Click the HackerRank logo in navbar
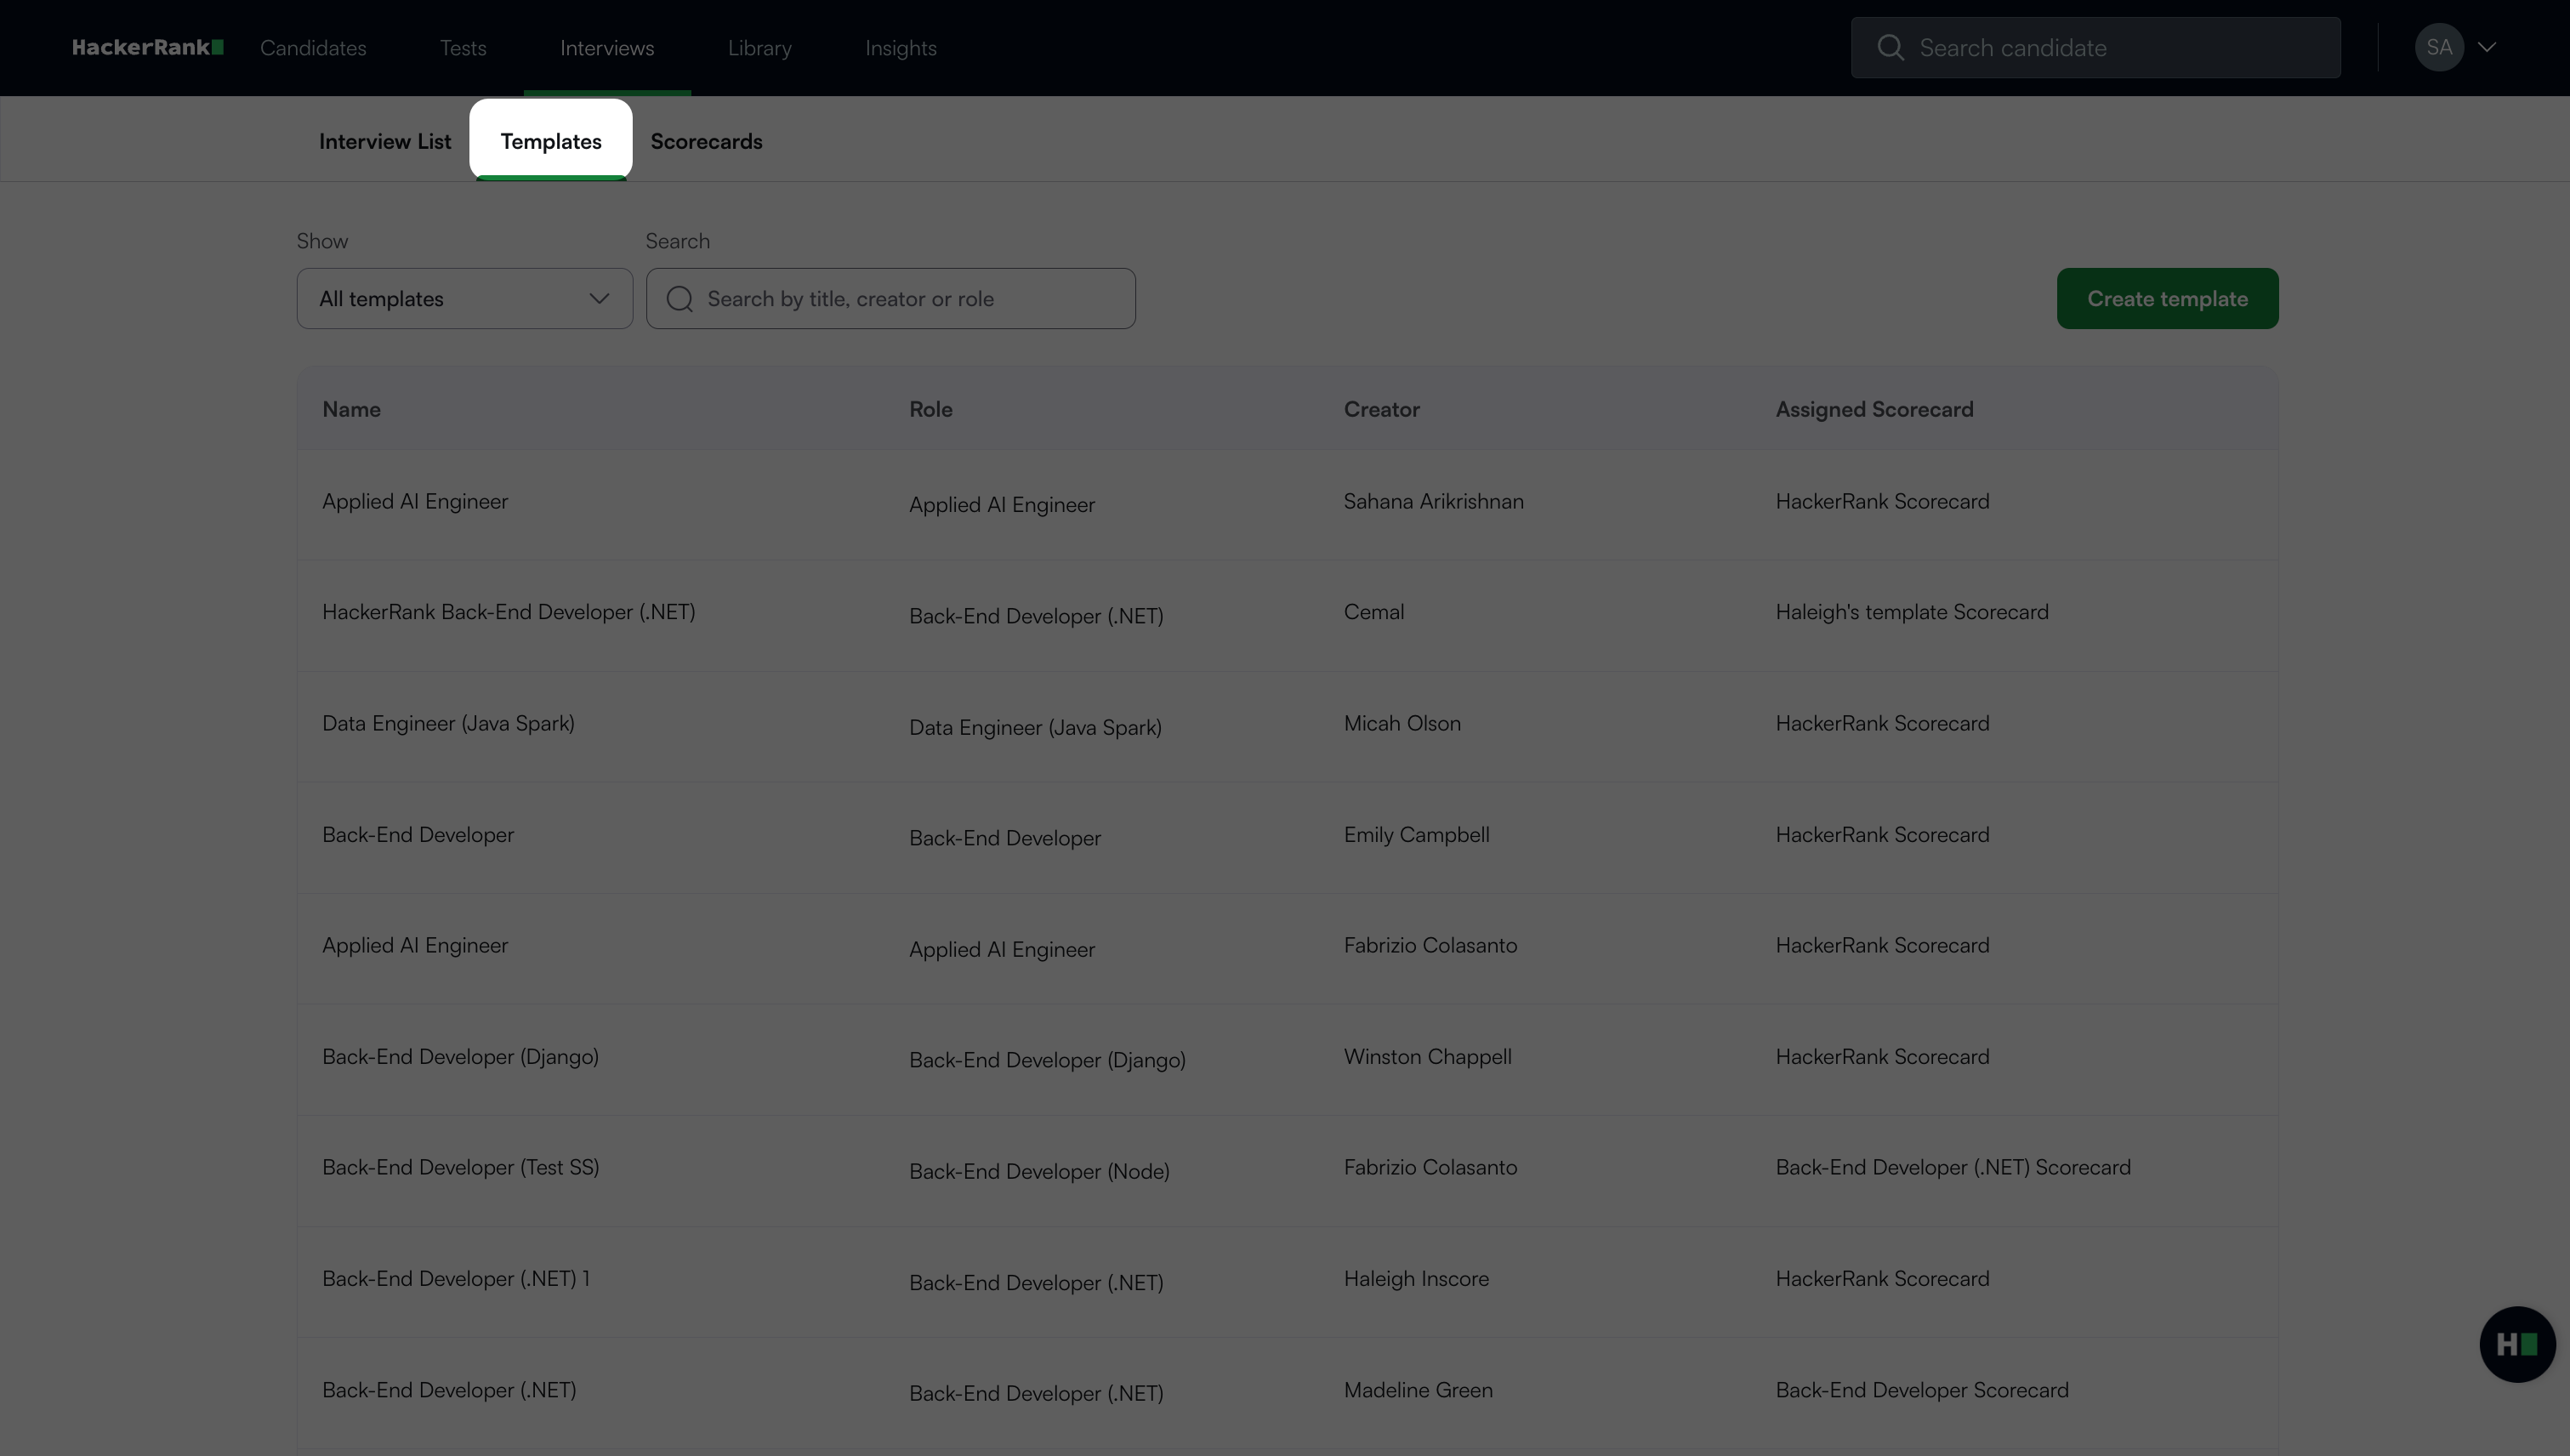The height and width of the screenshot is (1456, 2570). click(x=147, y=47)
